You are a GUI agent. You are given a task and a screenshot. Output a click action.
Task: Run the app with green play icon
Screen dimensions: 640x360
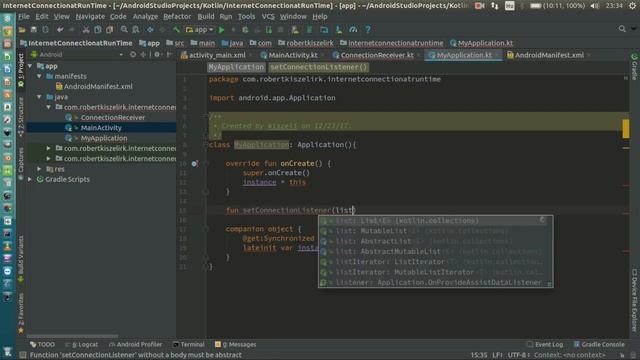point(222,29)
